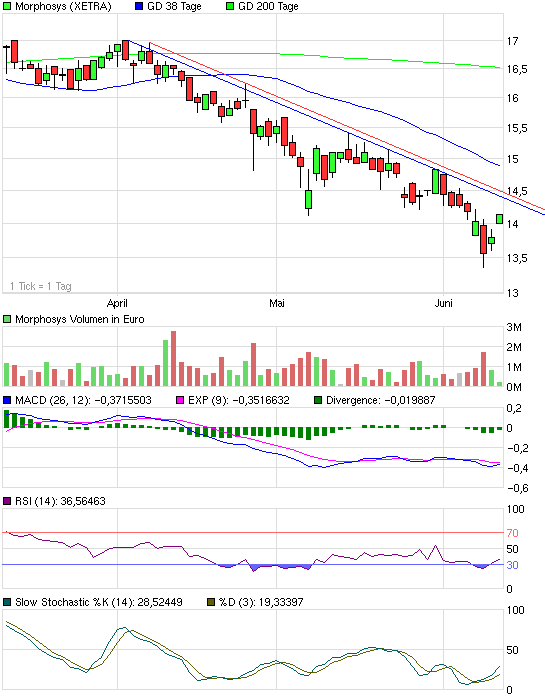Click the %D (3): 19,33397 text
The height and width of the screenshot is (698, 545).
pyautogui.click(x=261, y=602)
